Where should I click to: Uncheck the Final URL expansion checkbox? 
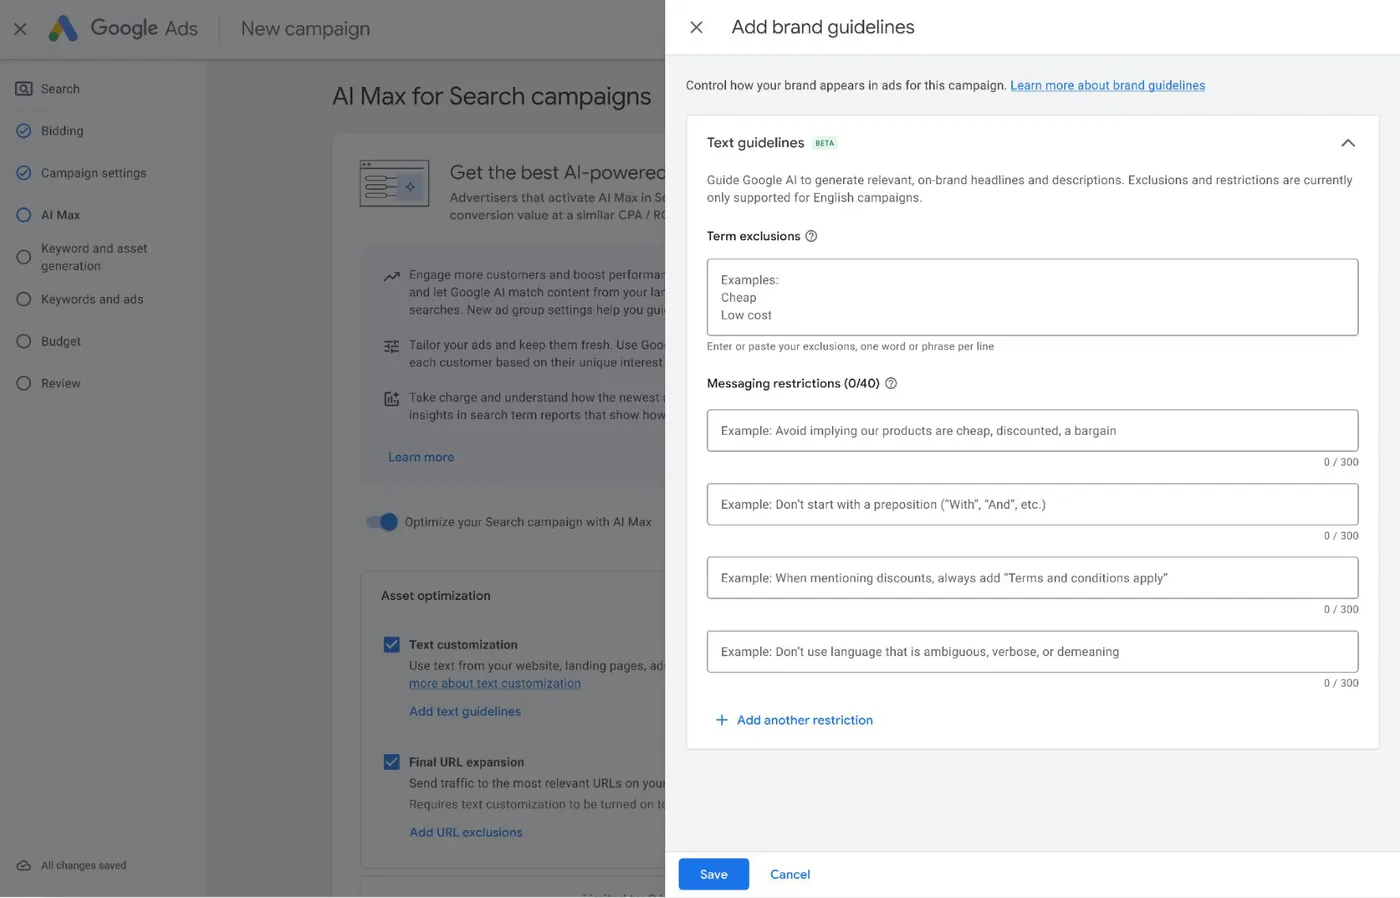tap(392, 762)
